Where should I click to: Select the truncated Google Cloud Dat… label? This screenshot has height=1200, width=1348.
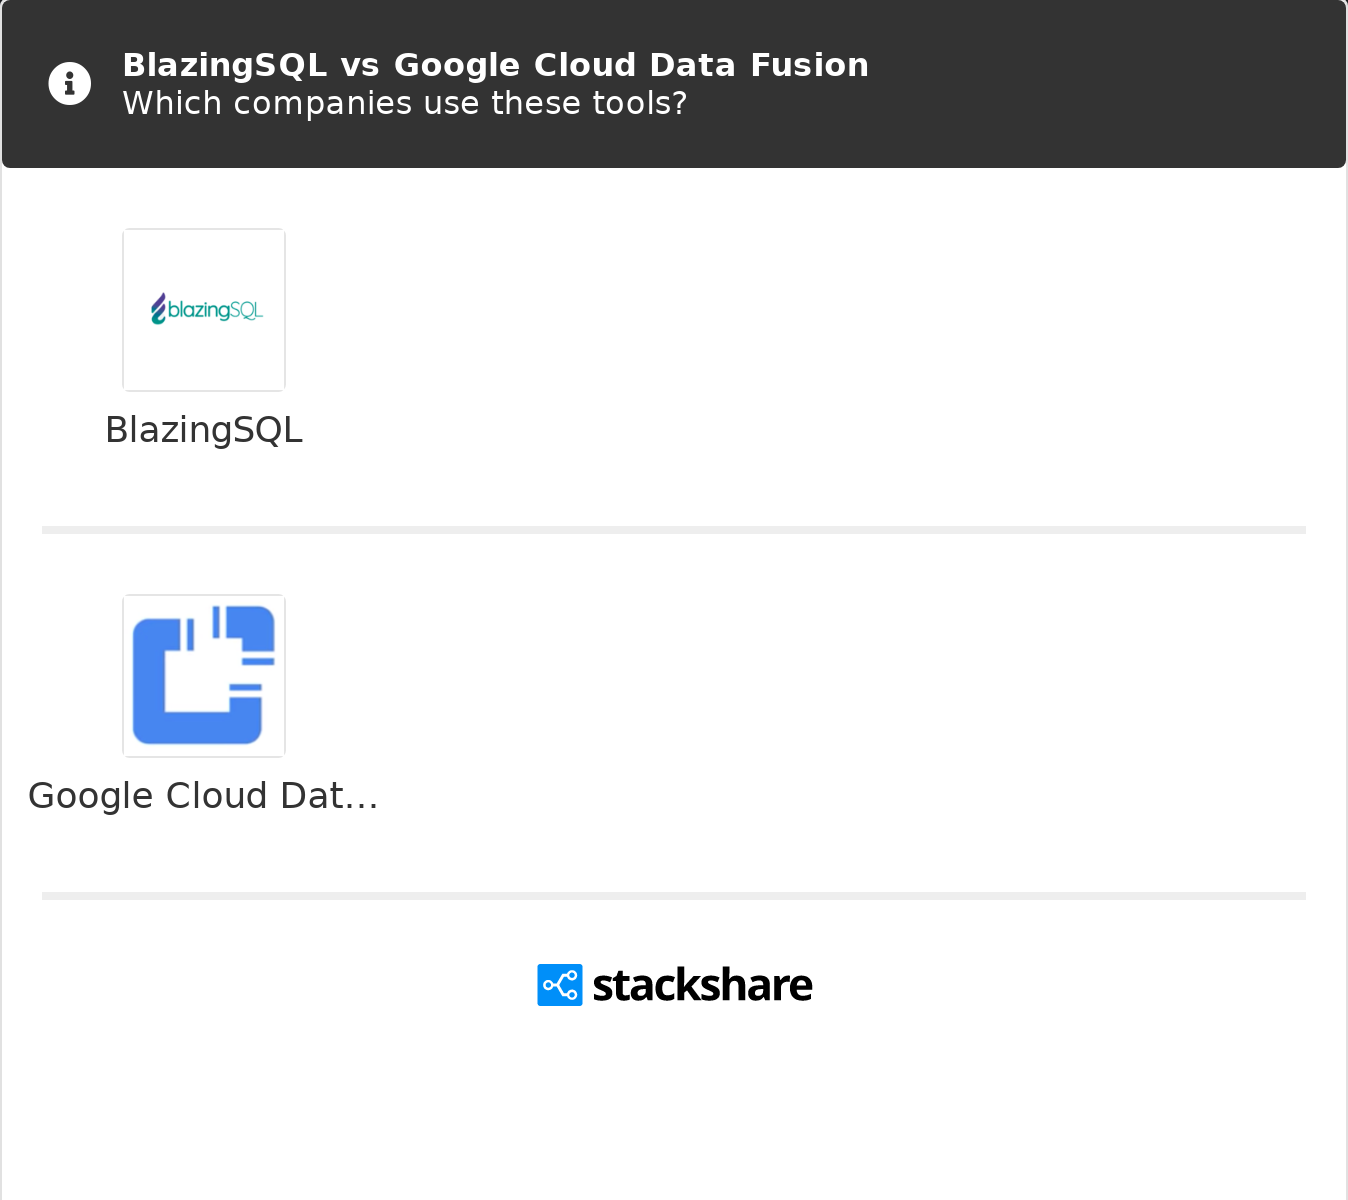[203, 796]
